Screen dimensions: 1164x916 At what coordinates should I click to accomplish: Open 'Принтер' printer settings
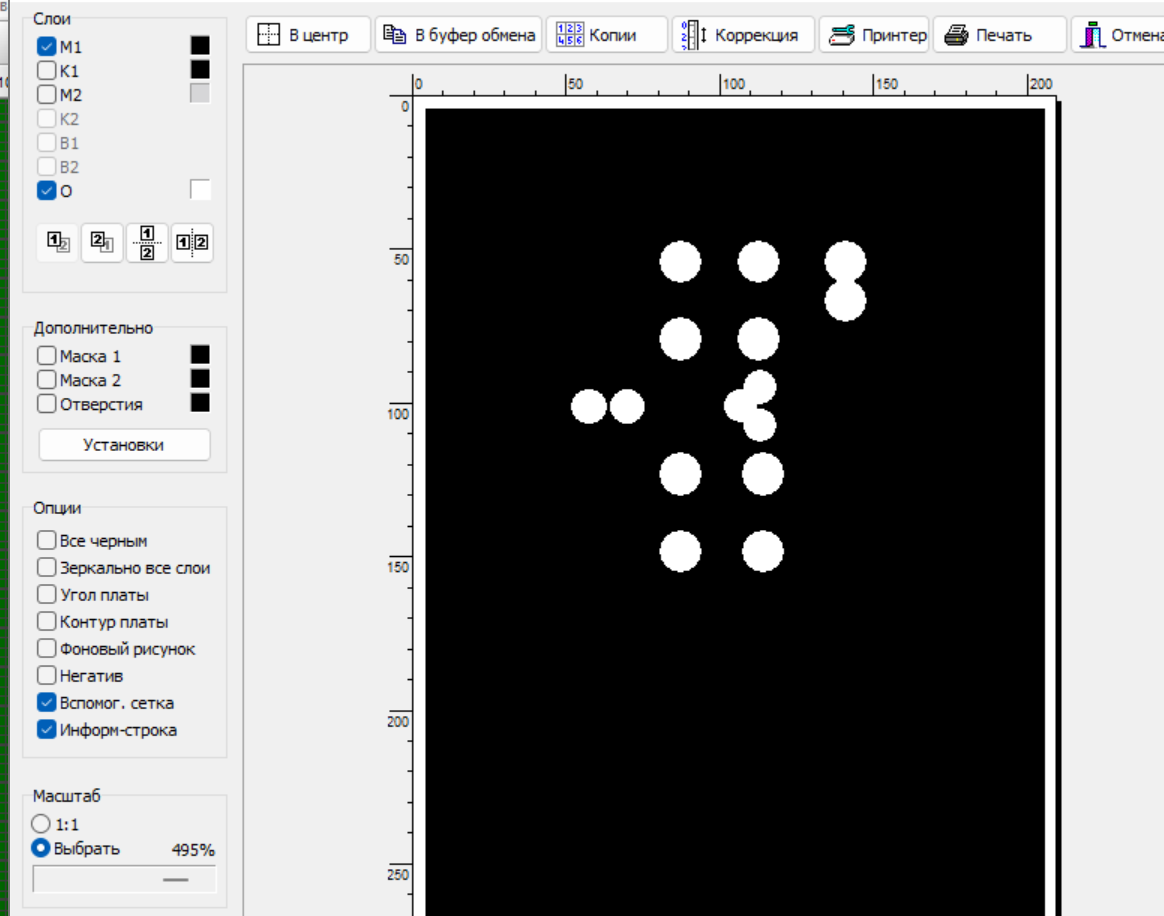pos(874,35)
